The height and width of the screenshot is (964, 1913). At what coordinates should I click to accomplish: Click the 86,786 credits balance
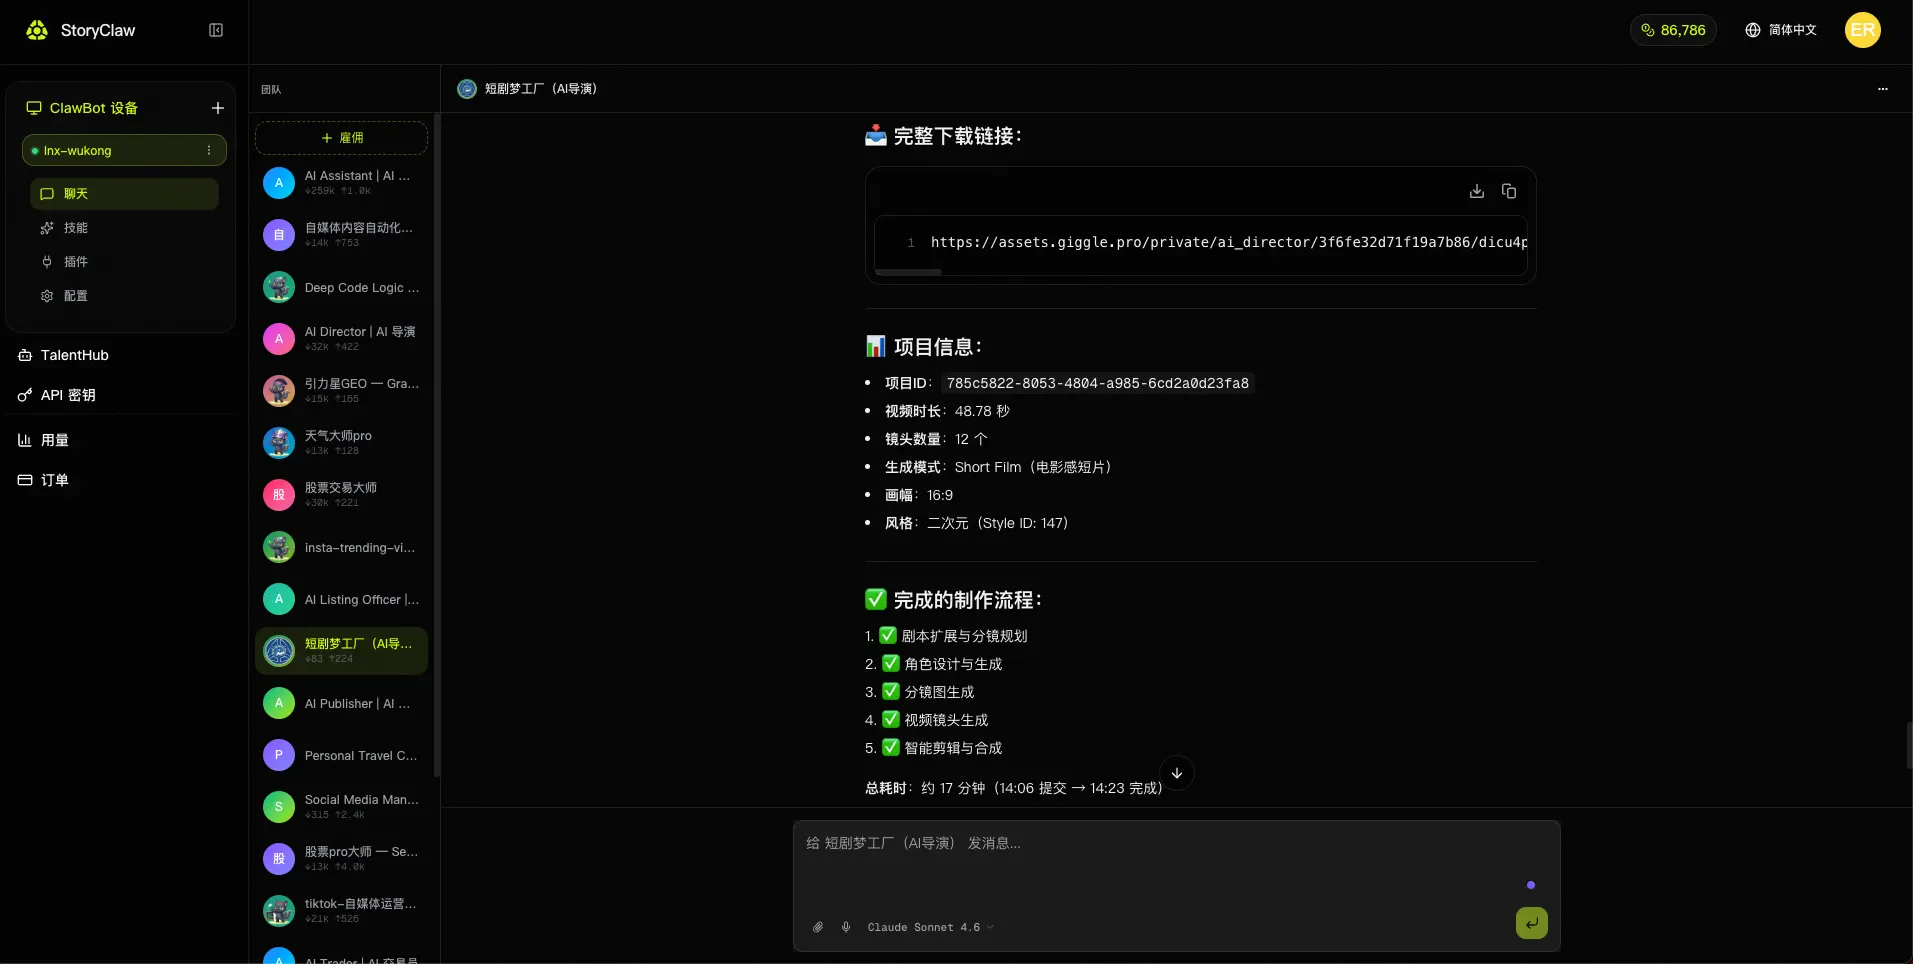click(x=1673, y=30)
